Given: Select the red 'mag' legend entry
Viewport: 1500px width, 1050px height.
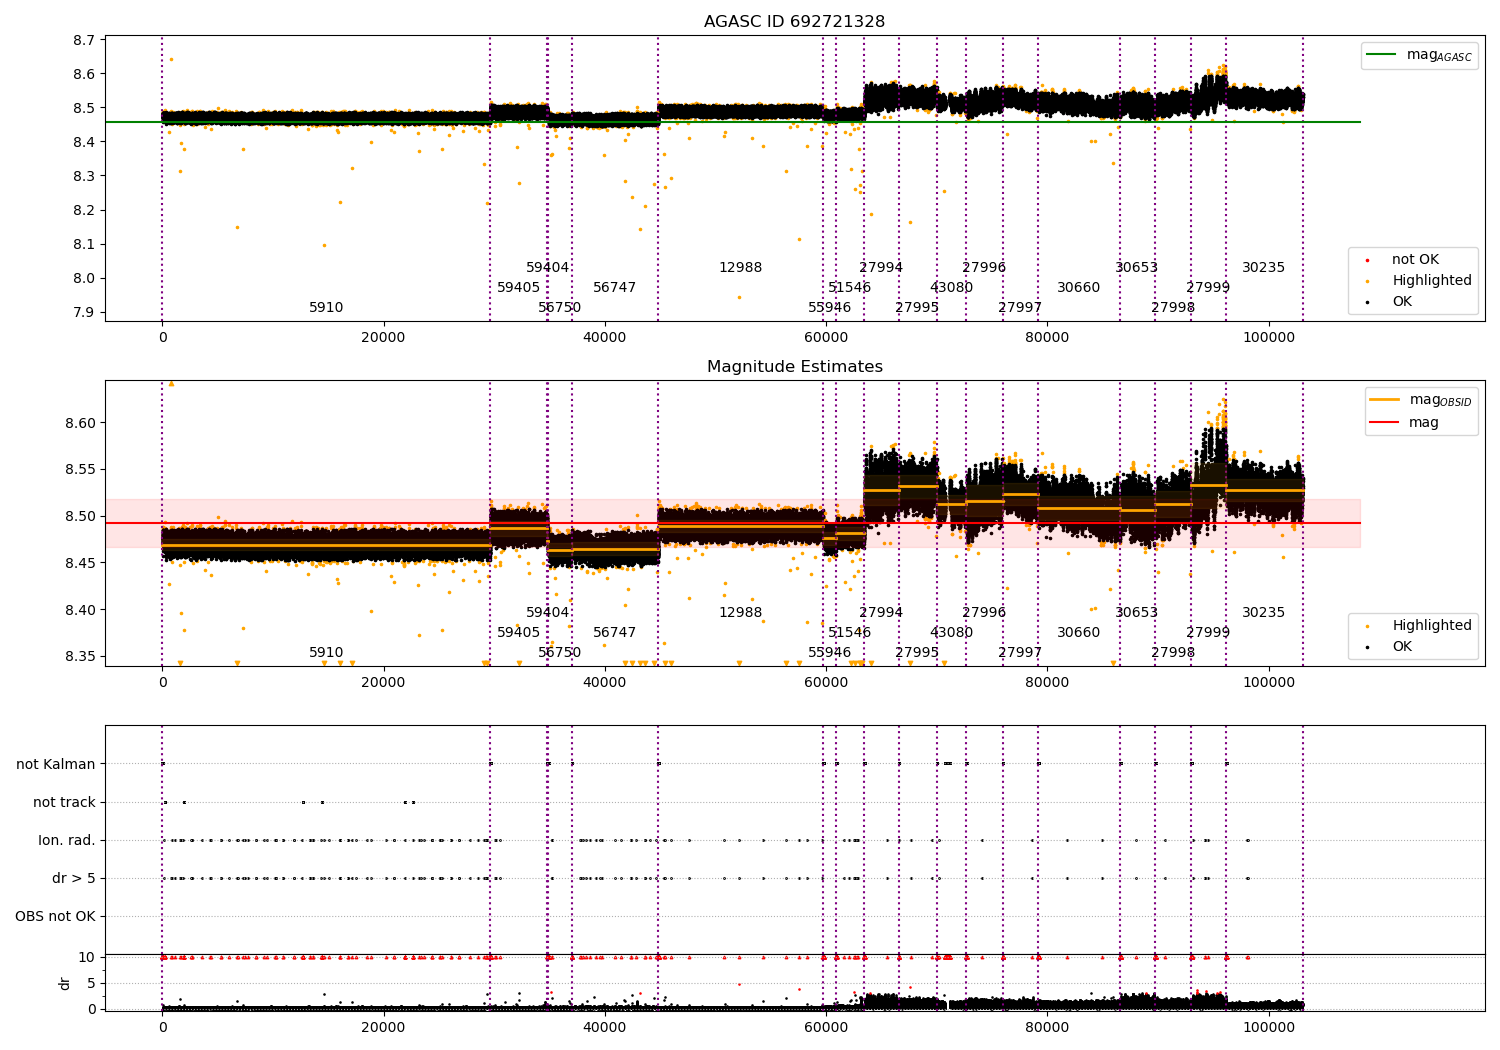Looking at the screenshot, I should pyautogui.click(x=1404, y=423).
